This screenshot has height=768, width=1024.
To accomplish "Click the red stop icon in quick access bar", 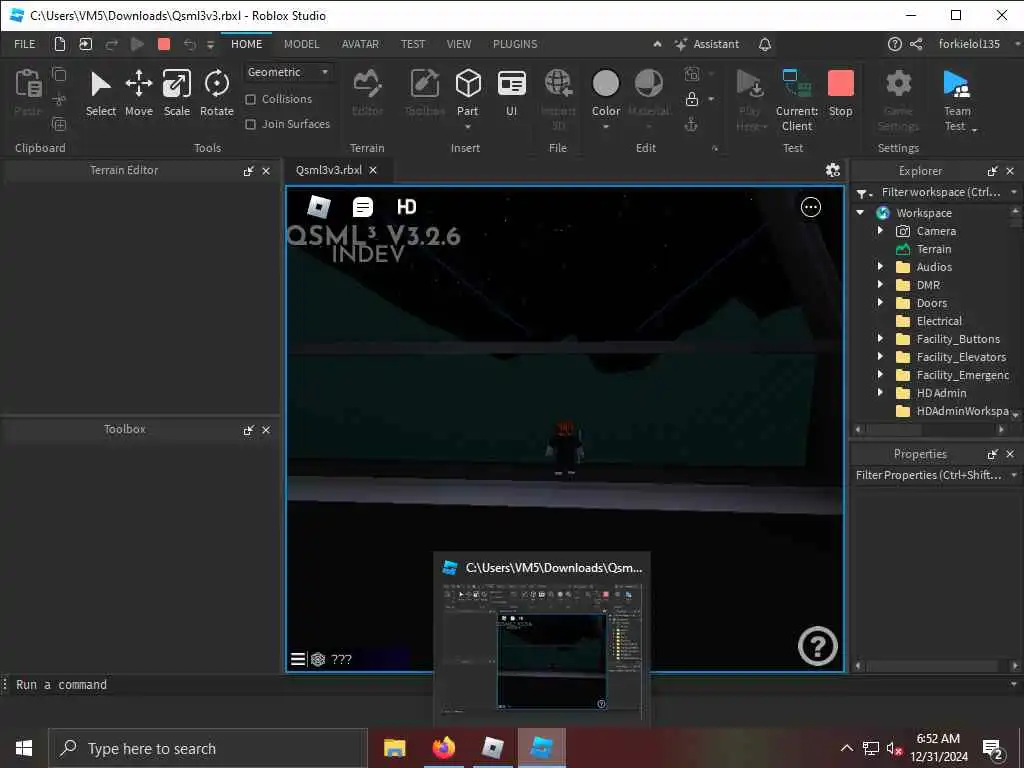I will [x=164, y=44].
